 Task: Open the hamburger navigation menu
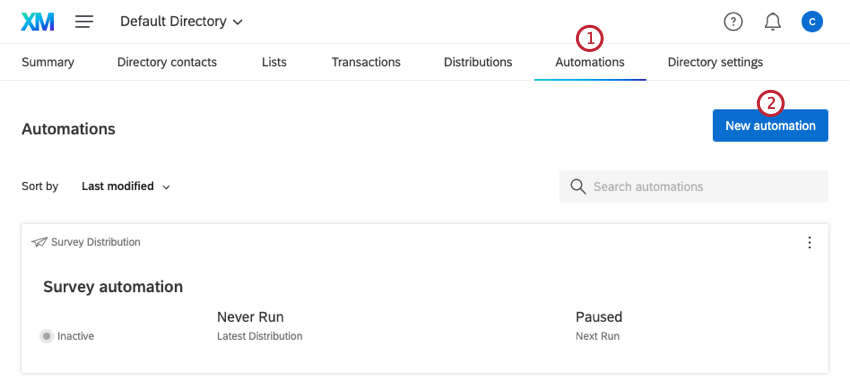(84, 22)
